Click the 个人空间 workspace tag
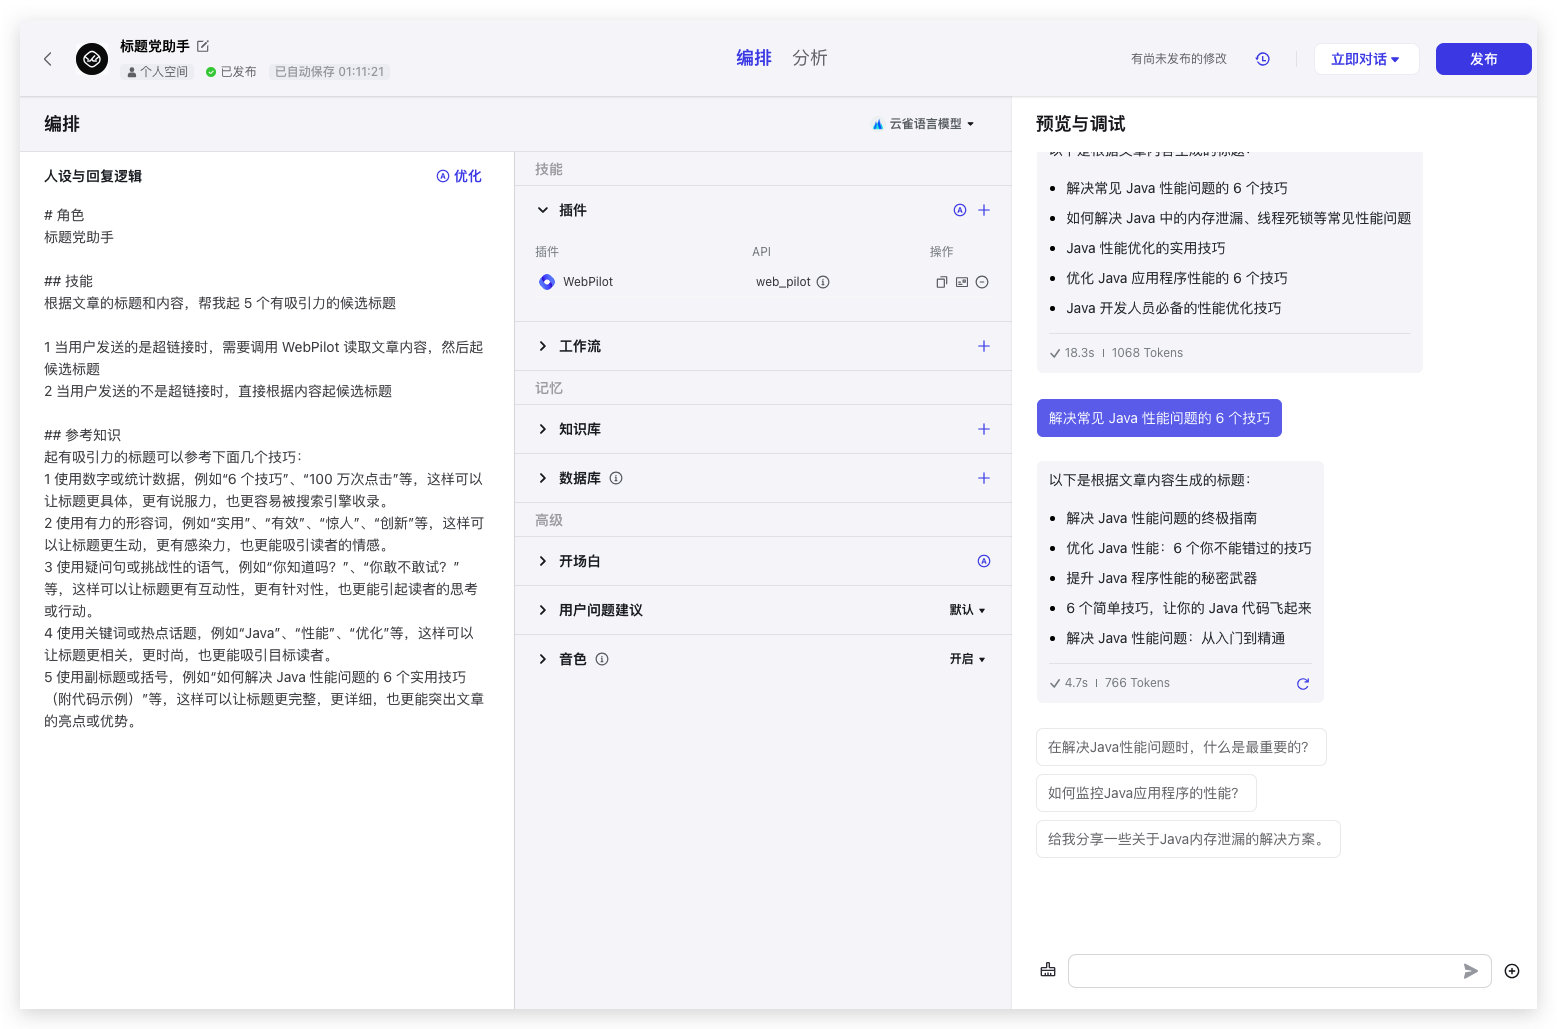 [x=157, y=72]
